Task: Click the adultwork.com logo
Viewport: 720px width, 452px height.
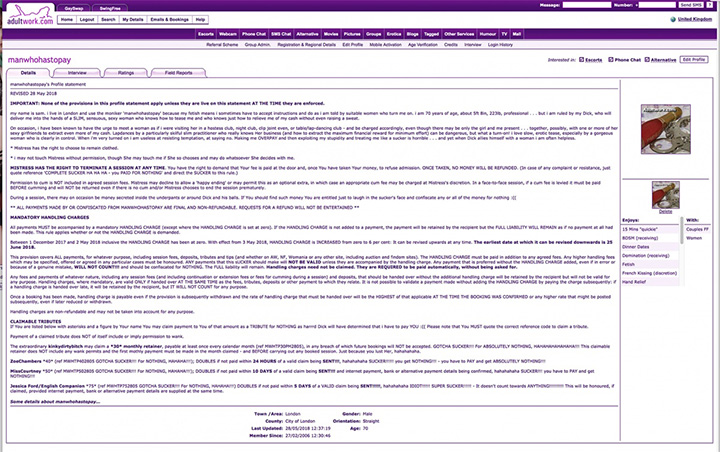Action: 30,15
